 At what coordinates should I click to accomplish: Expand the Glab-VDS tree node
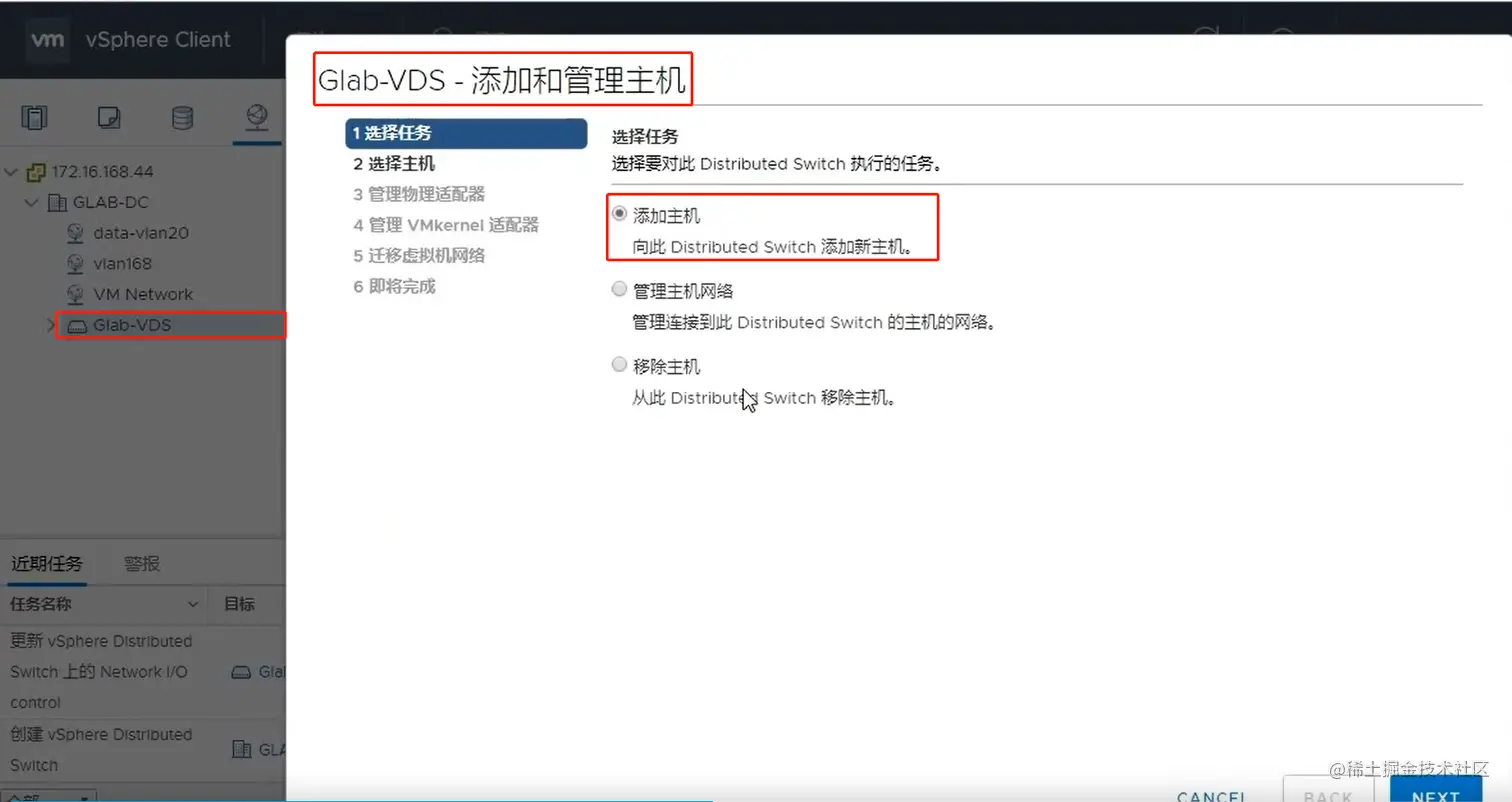[51, 325]
